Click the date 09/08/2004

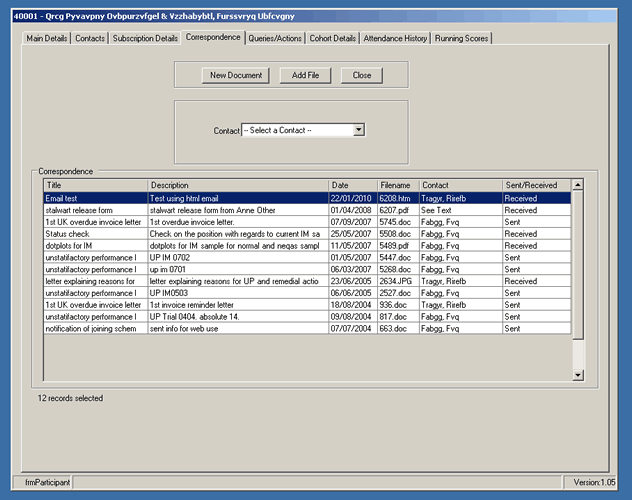pos(351,317)
